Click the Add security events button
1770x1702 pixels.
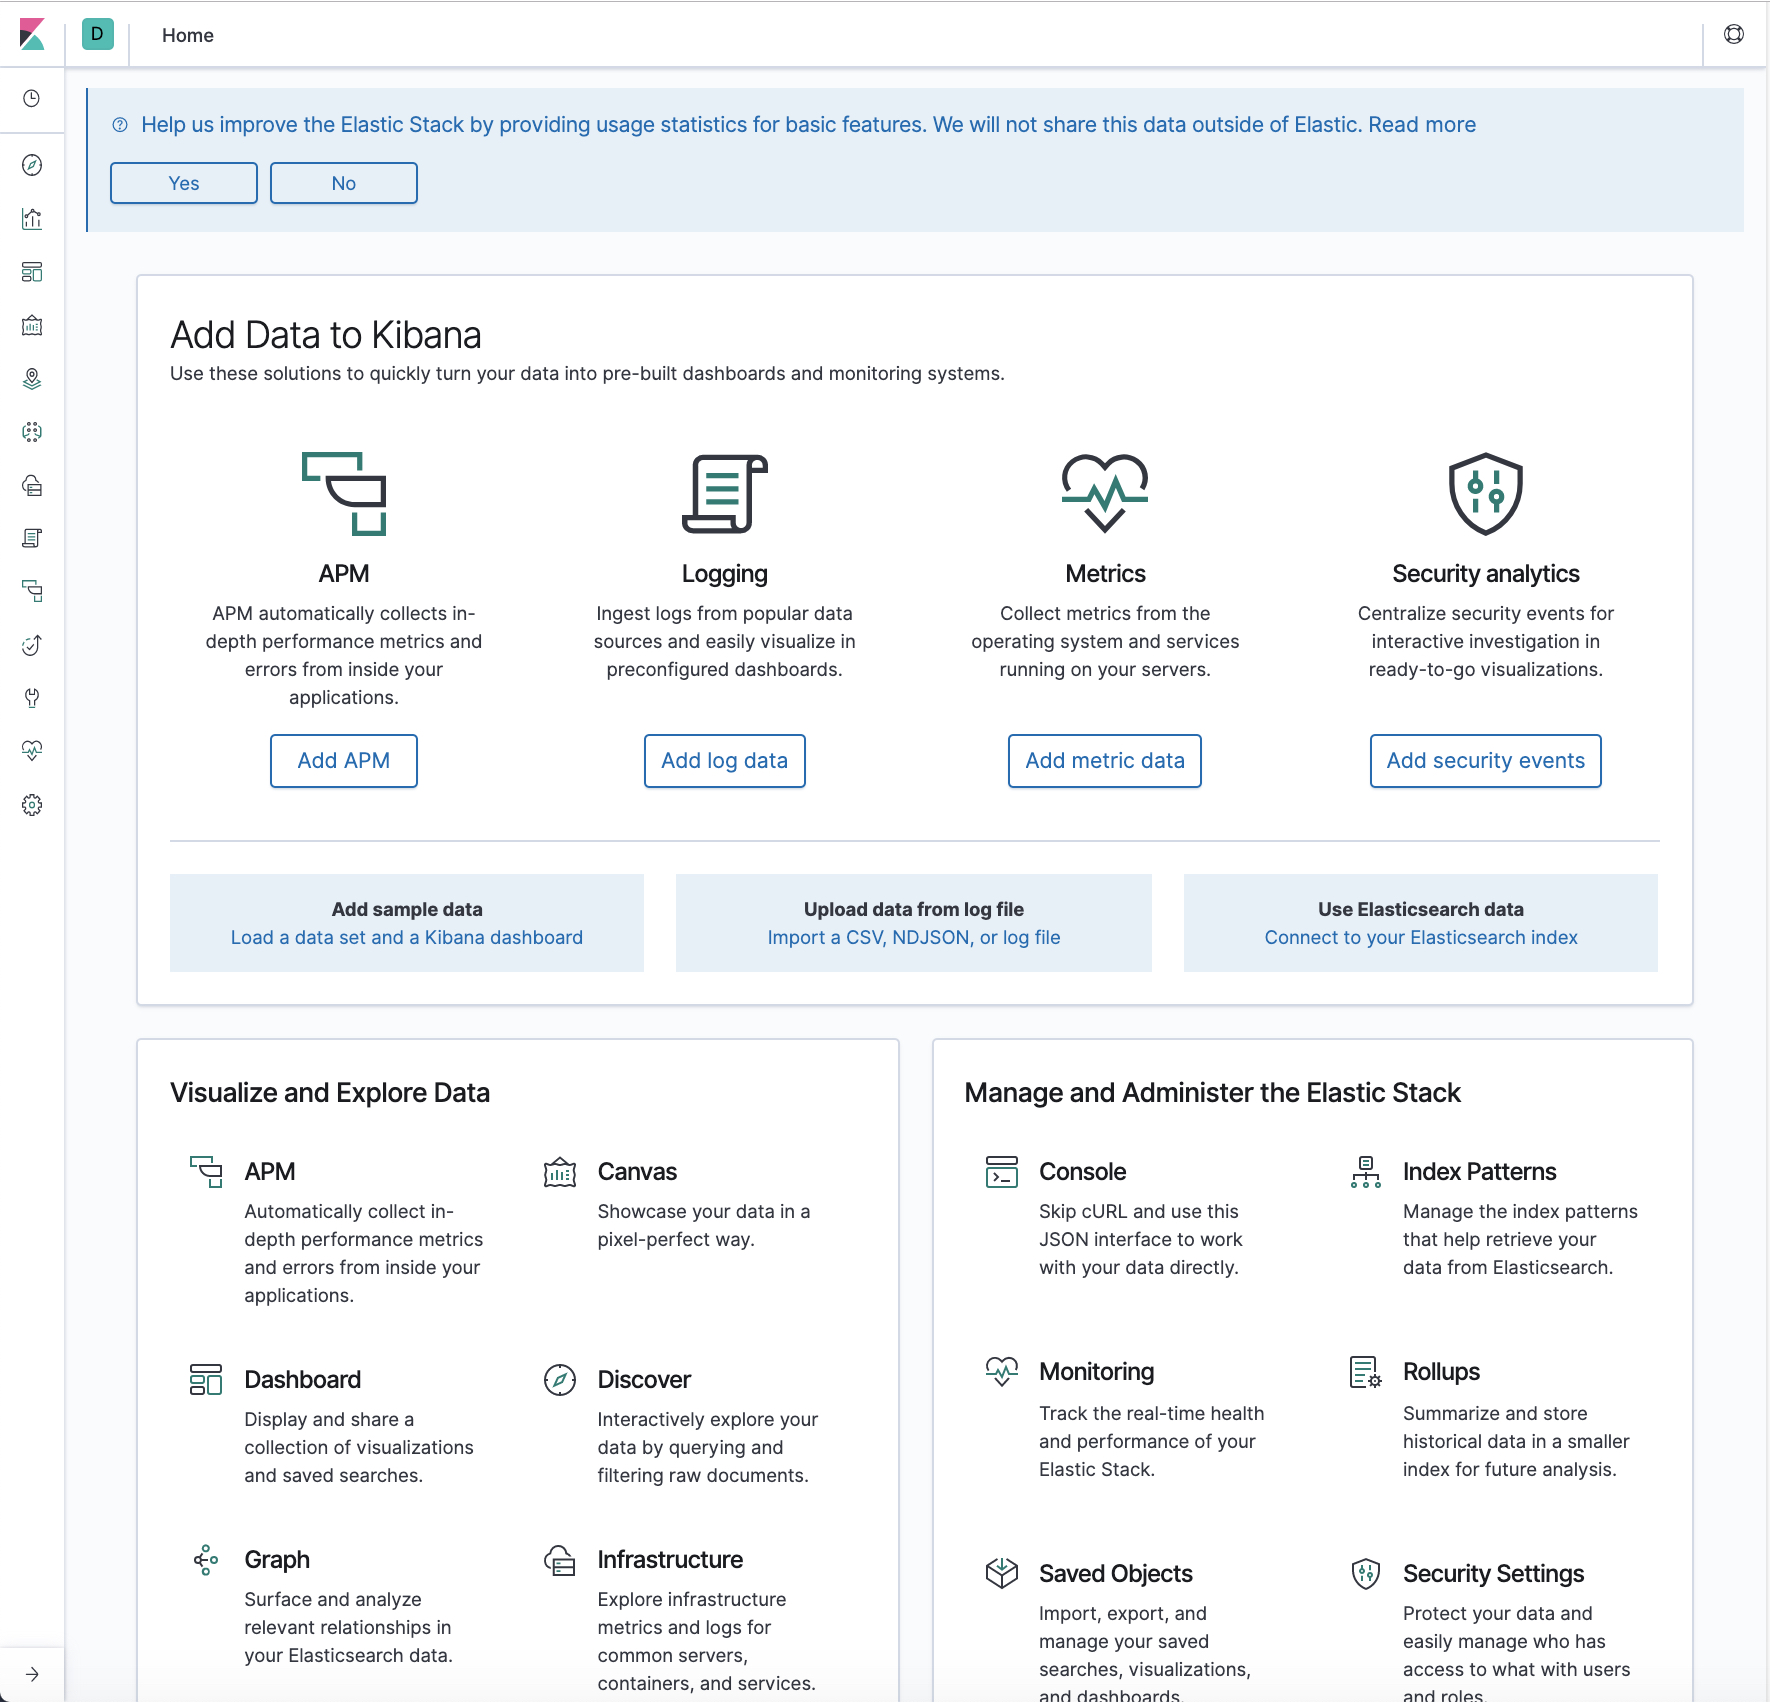coord(1486,761)
